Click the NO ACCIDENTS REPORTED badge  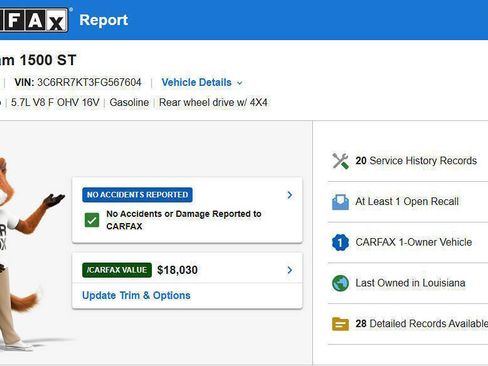[137, 195]
